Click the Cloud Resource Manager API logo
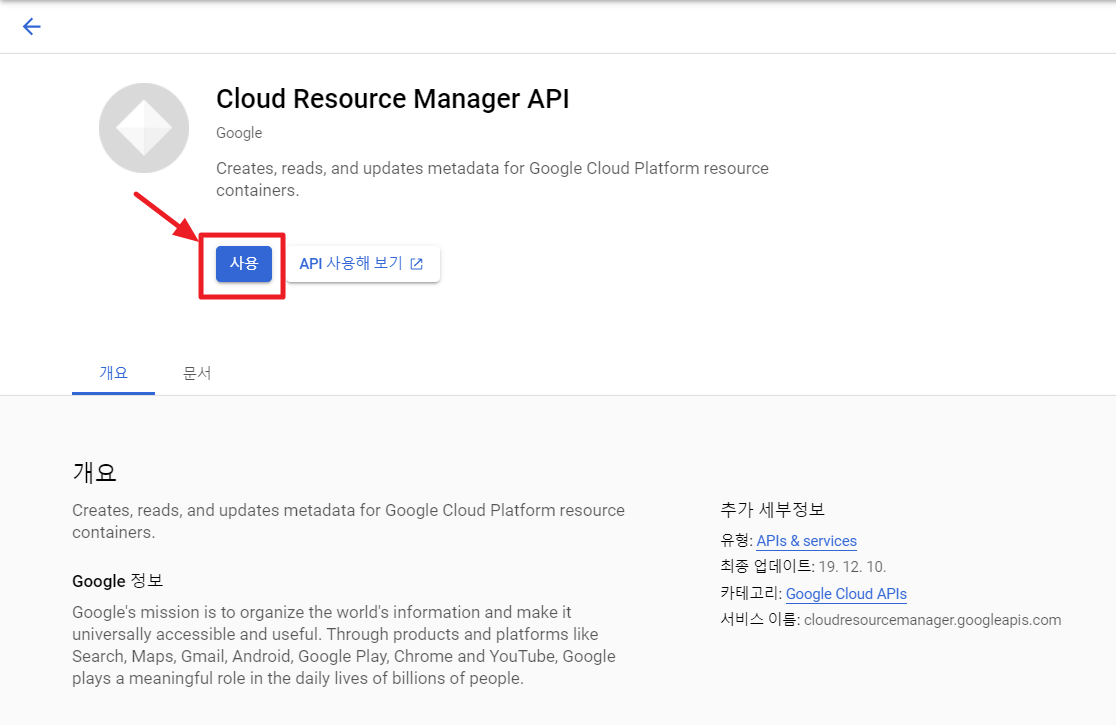The height and width of the screenshot is (725, 1116). 144,128
